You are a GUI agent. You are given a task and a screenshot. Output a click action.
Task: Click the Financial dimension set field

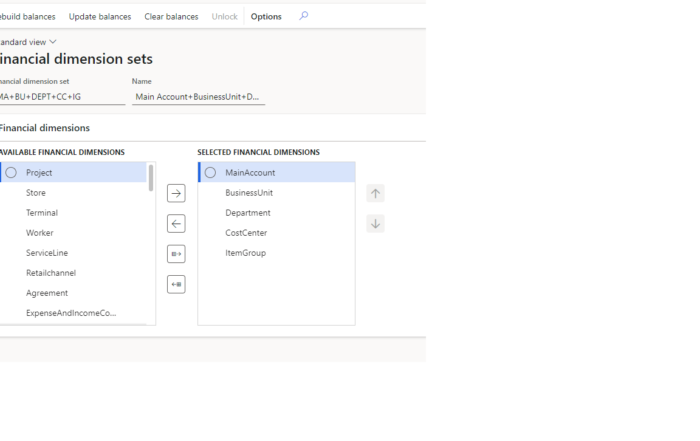[62, 97]
